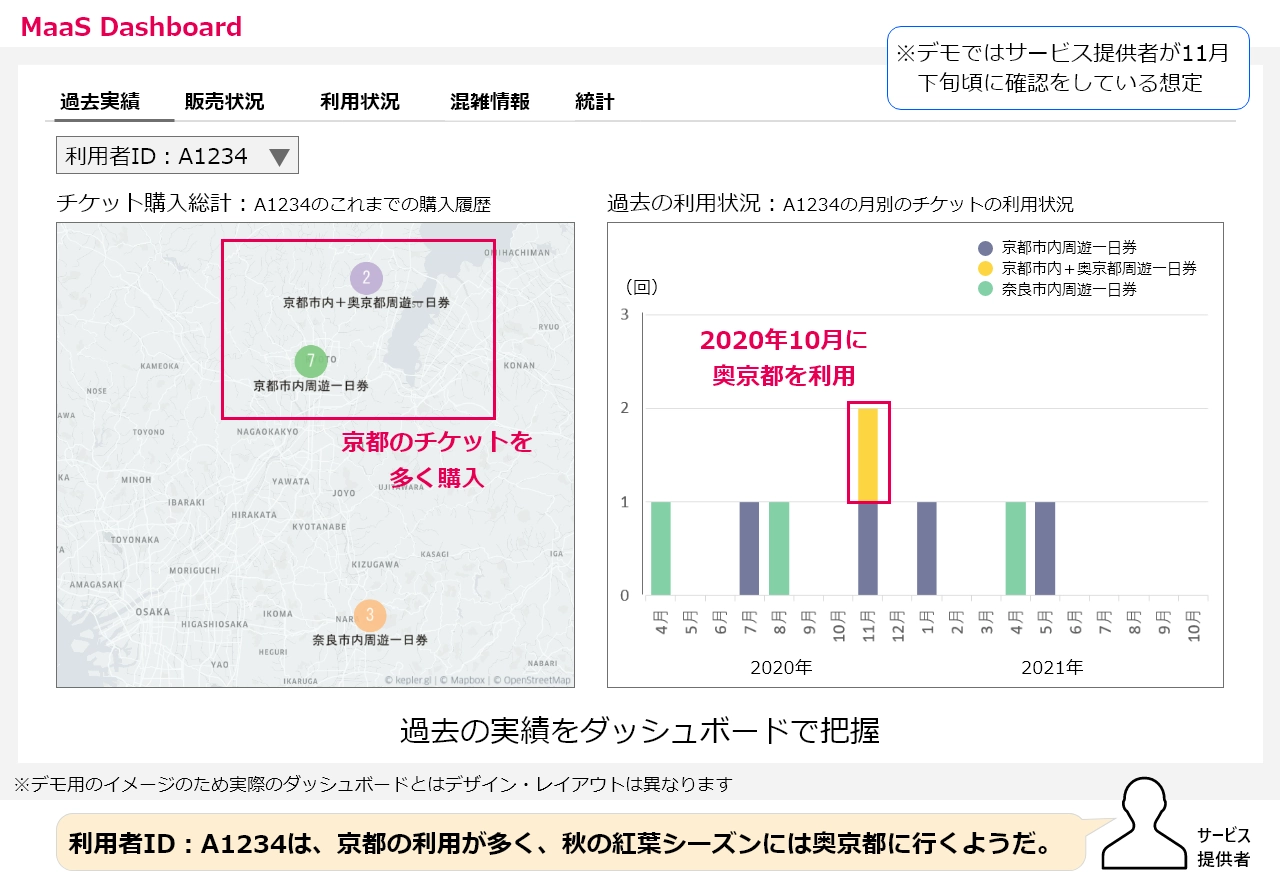The image size is (1280, 880).
Task: Click the purple bar for May 2021
Action: coord(1045,548)
